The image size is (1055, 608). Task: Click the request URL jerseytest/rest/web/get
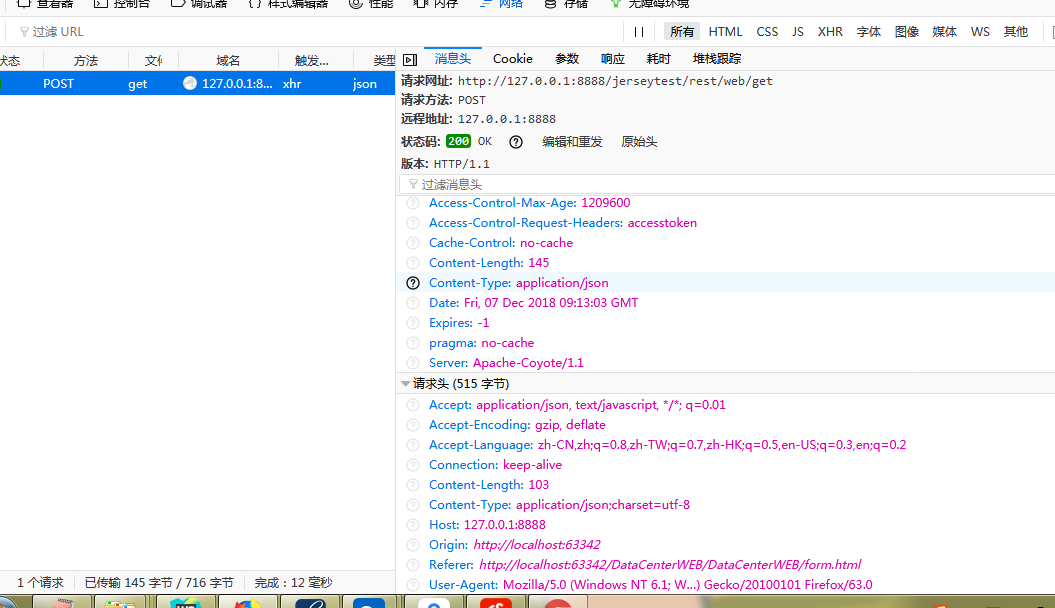coord(615,81)
